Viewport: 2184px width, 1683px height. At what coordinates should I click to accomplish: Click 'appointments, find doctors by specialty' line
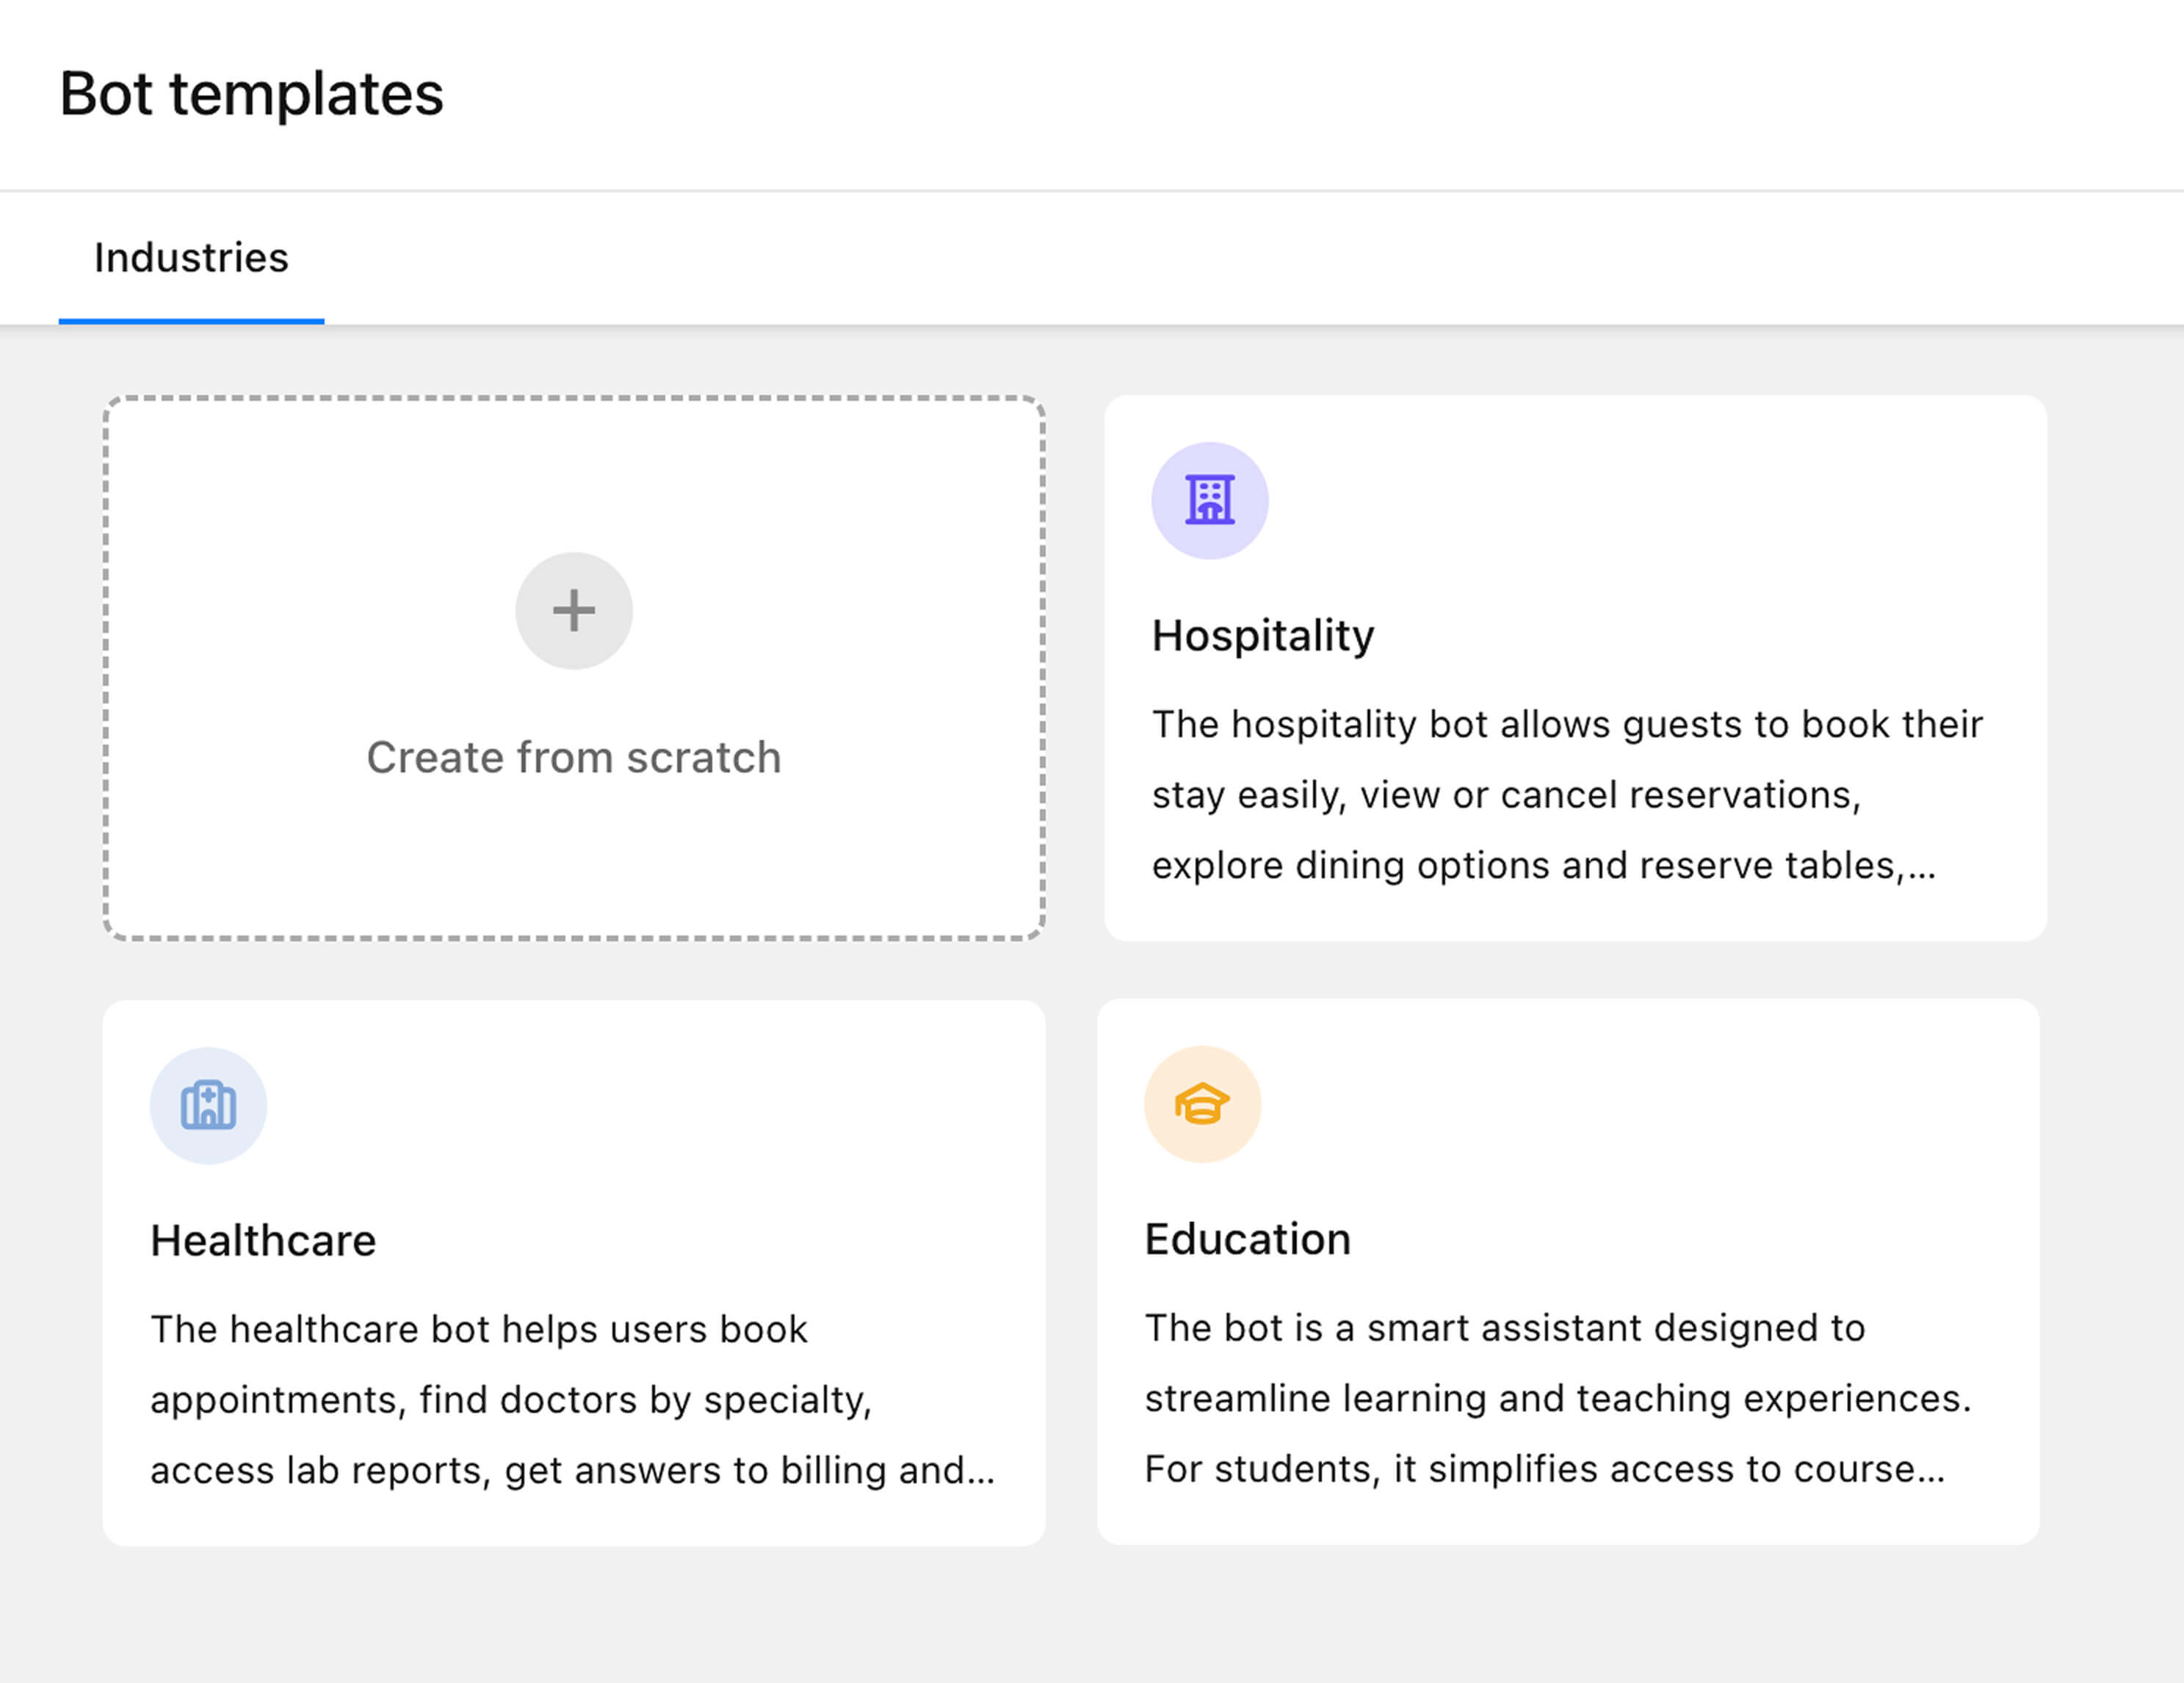[x=510, y=1399]
